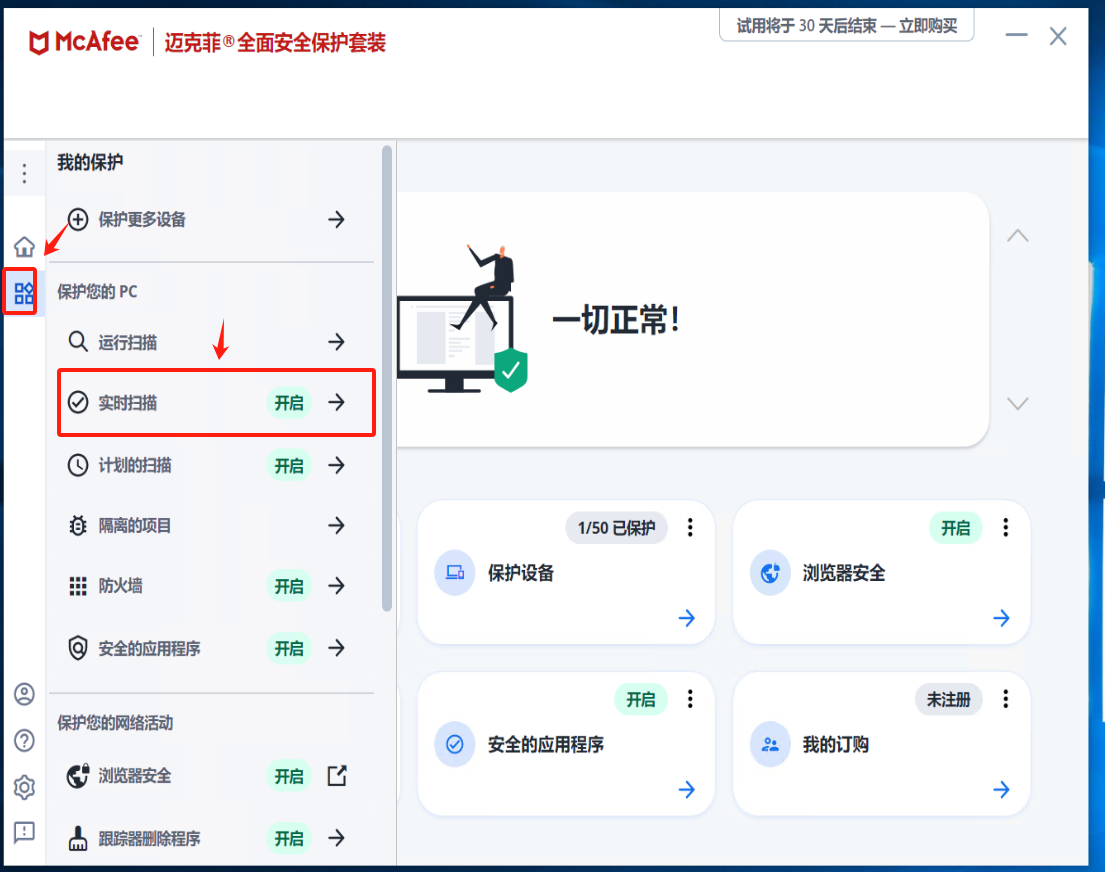
Task: Open more options on 我的订购 card
Action: 1006,699
